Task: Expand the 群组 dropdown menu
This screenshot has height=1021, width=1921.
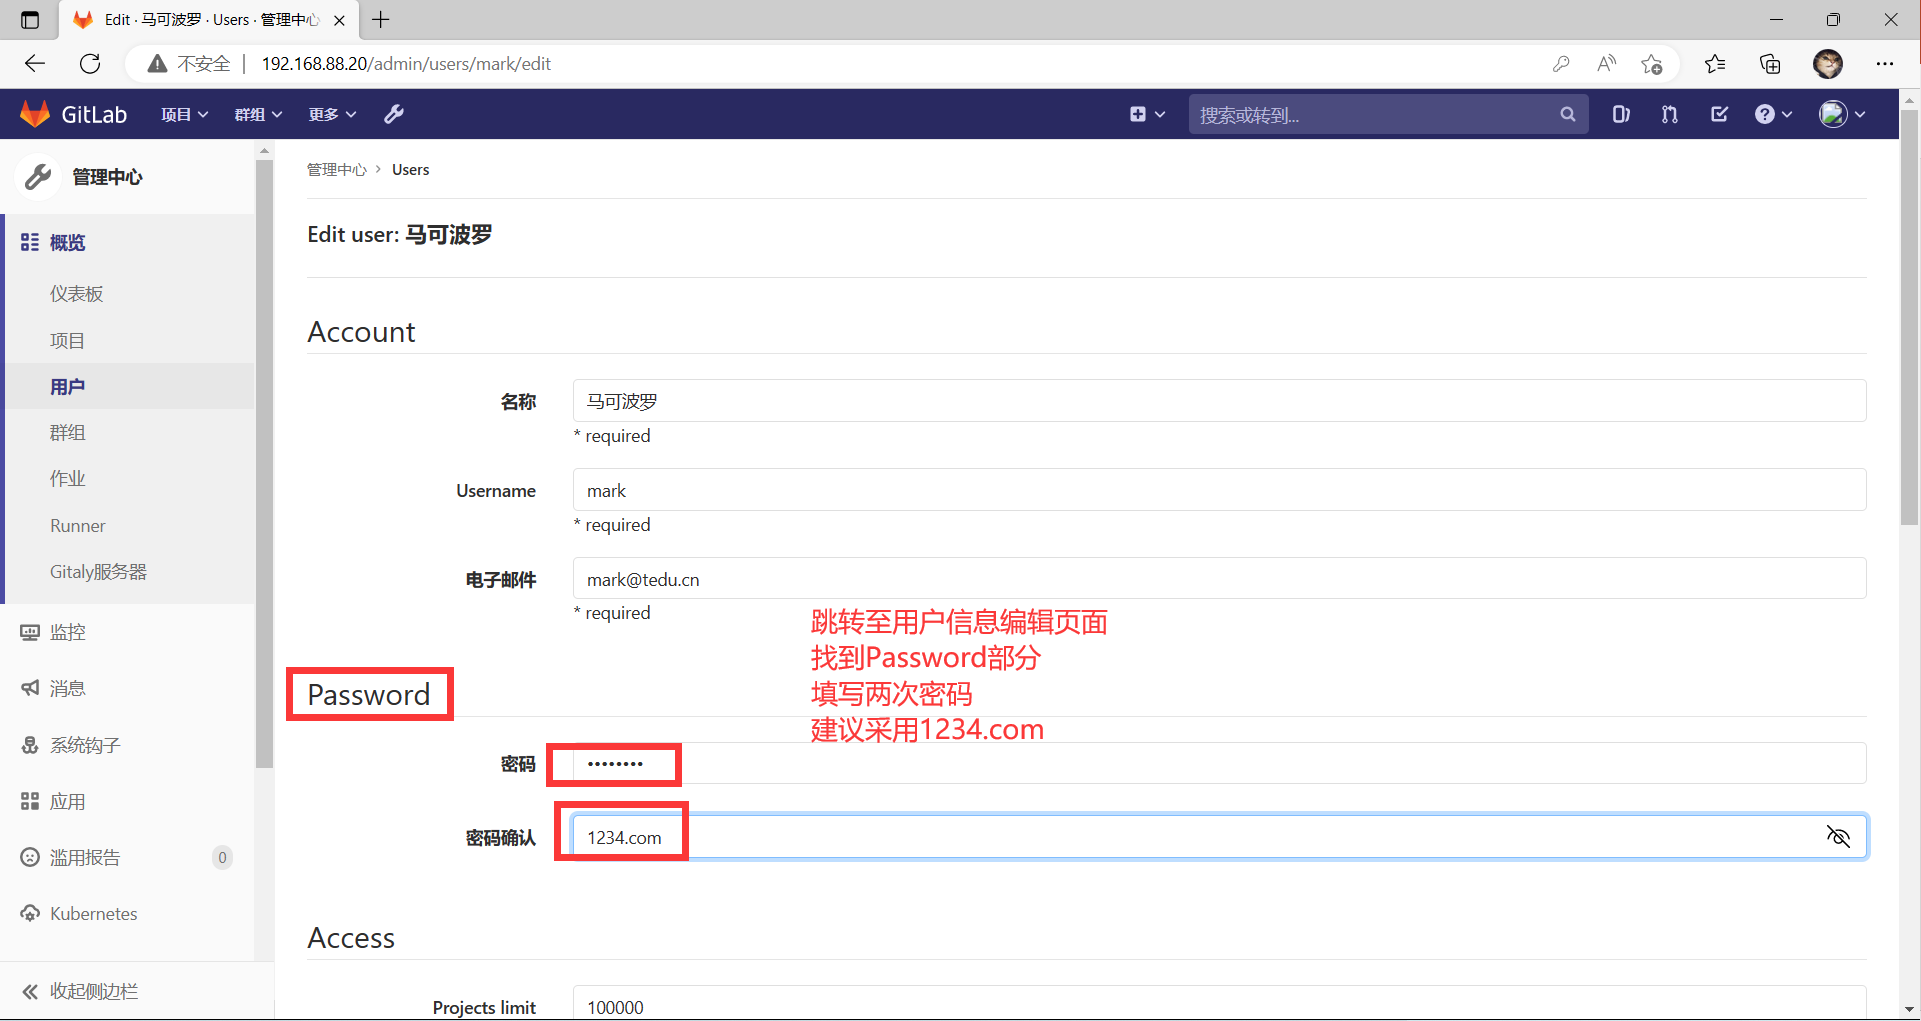Action: pyautogui.click(x=258, y=114)
